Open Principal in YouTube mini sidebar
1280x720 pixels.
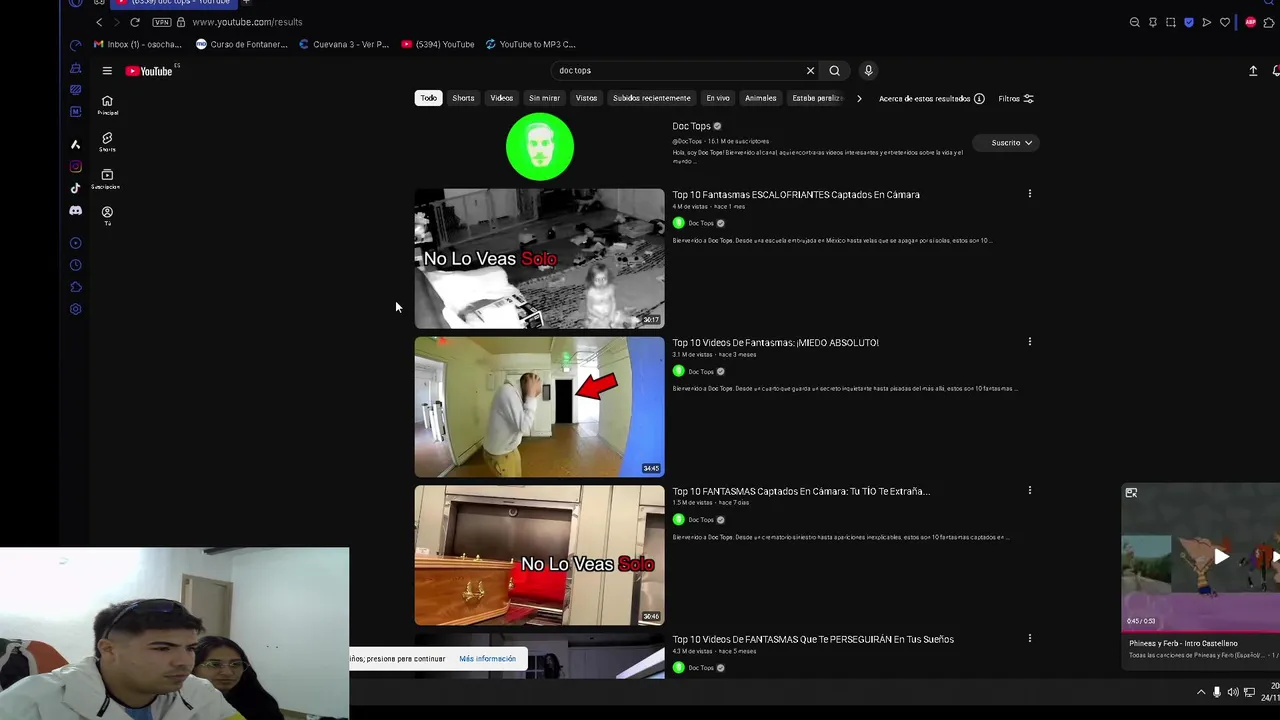[107, 105]
